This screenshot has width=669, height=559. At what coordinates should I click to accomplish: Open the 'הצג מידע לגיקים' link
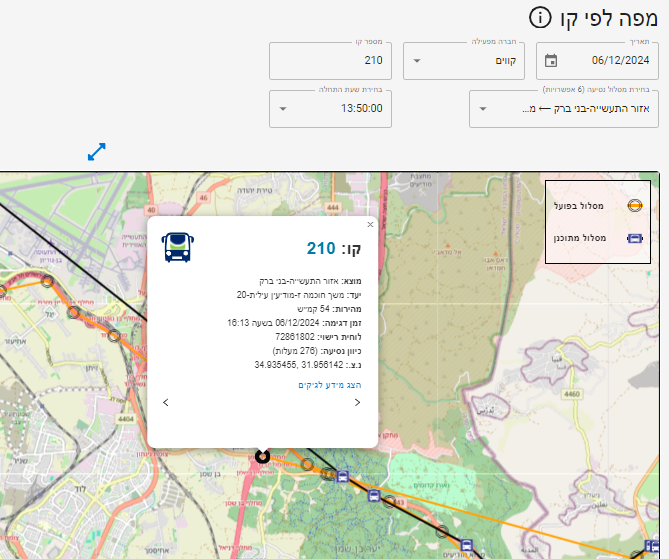click(329, 385)
